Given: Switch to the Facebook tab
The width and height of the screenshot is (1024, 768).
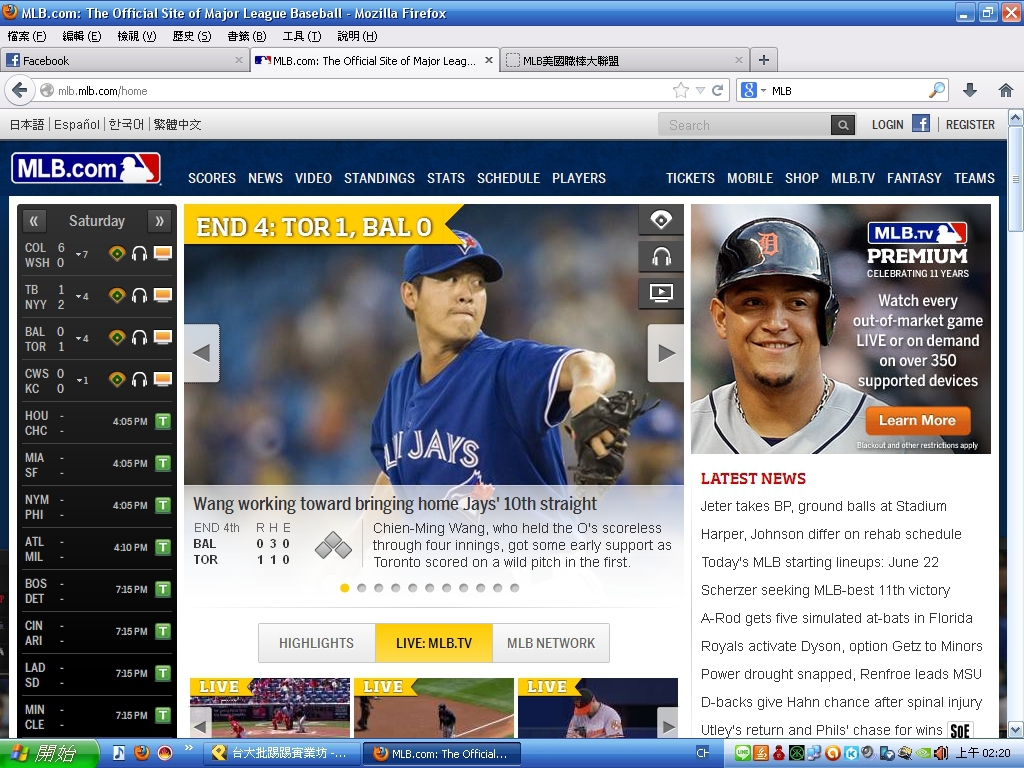Looking at the screenshot, I should 124,60.
